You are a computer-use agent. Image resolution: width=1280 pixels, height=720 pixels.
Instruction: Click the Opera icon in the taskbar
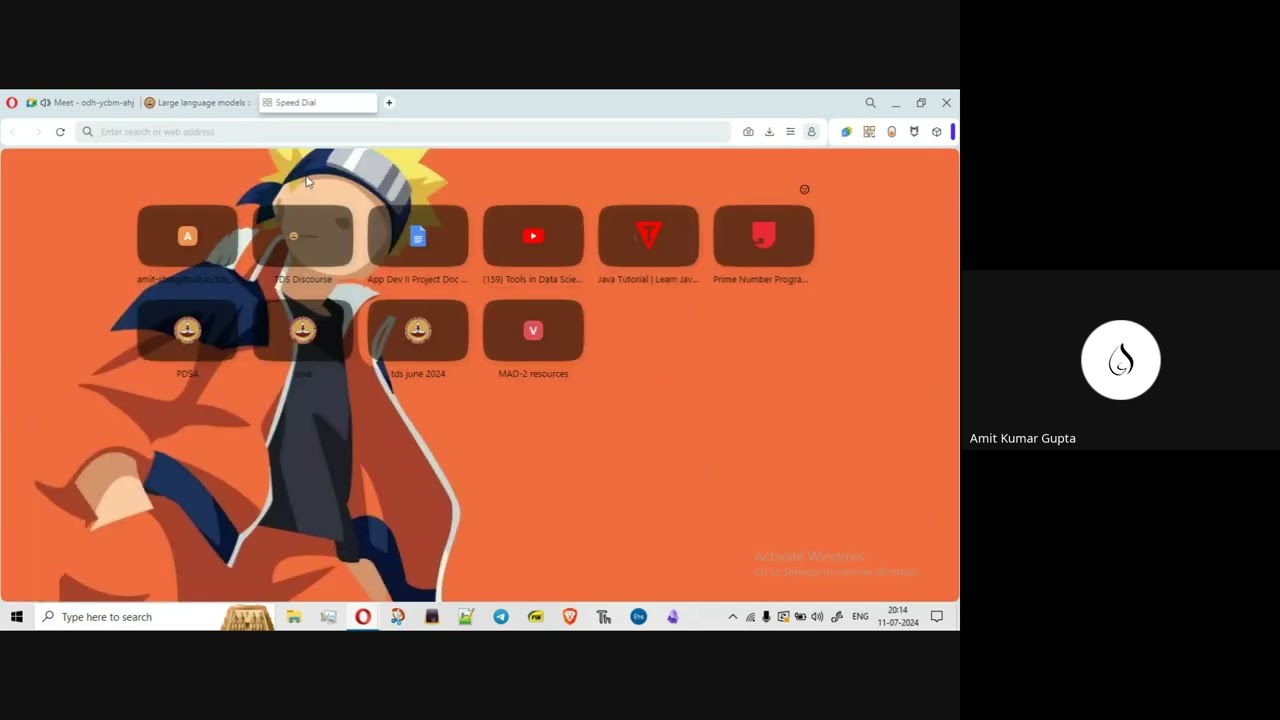363,617
